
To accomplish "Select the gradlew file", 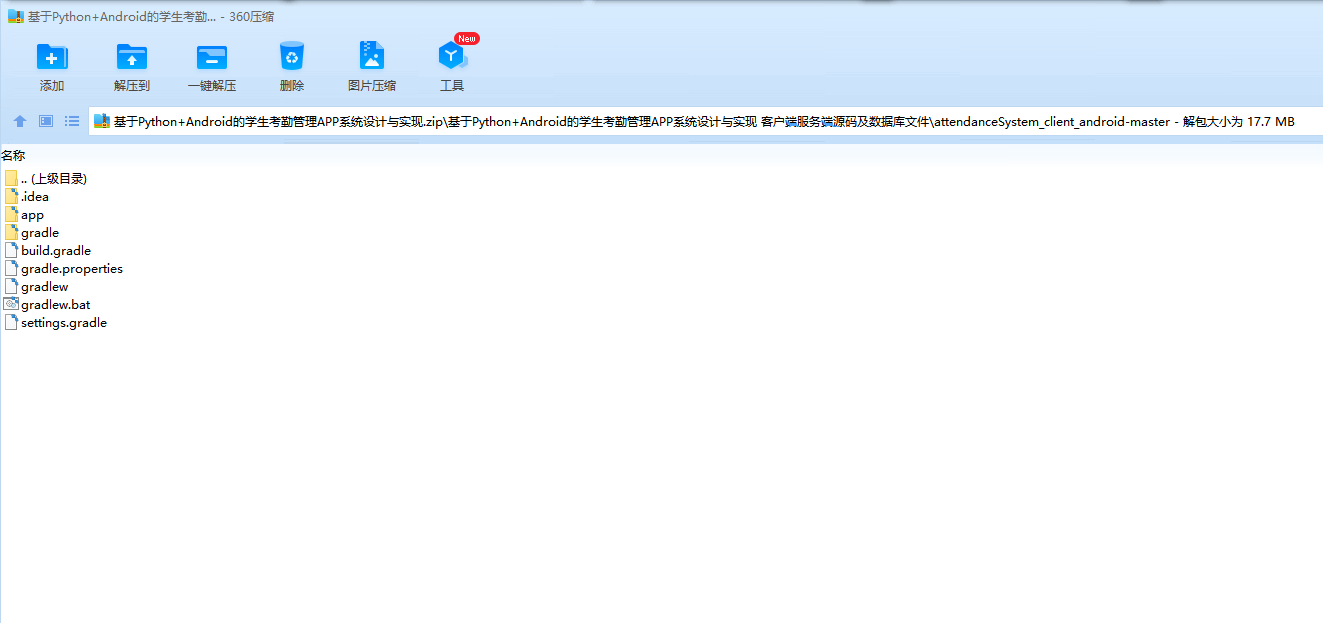I will pyautogui.click(x=37, y=286).
